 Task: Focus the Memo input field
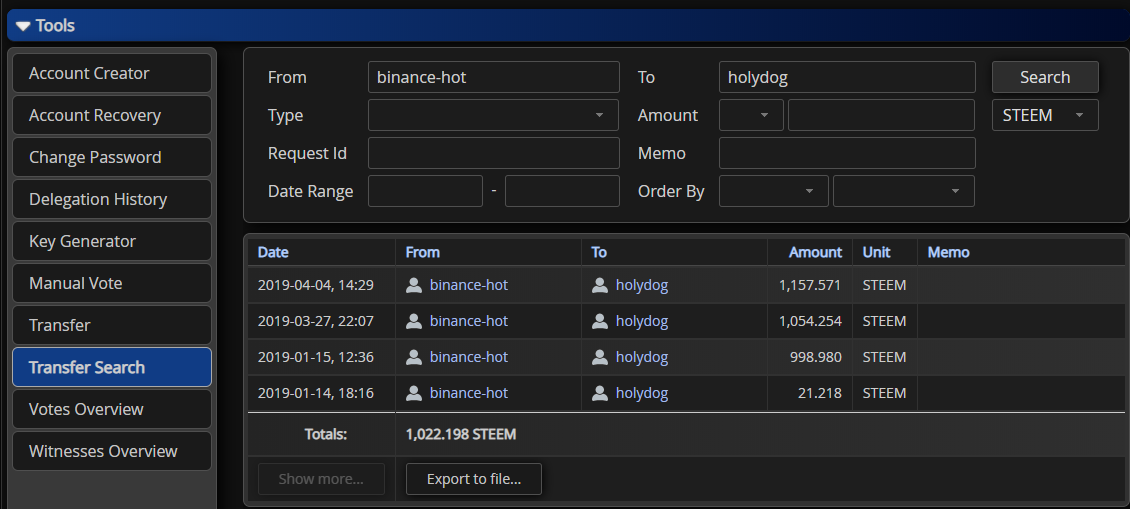click(846, 153)
